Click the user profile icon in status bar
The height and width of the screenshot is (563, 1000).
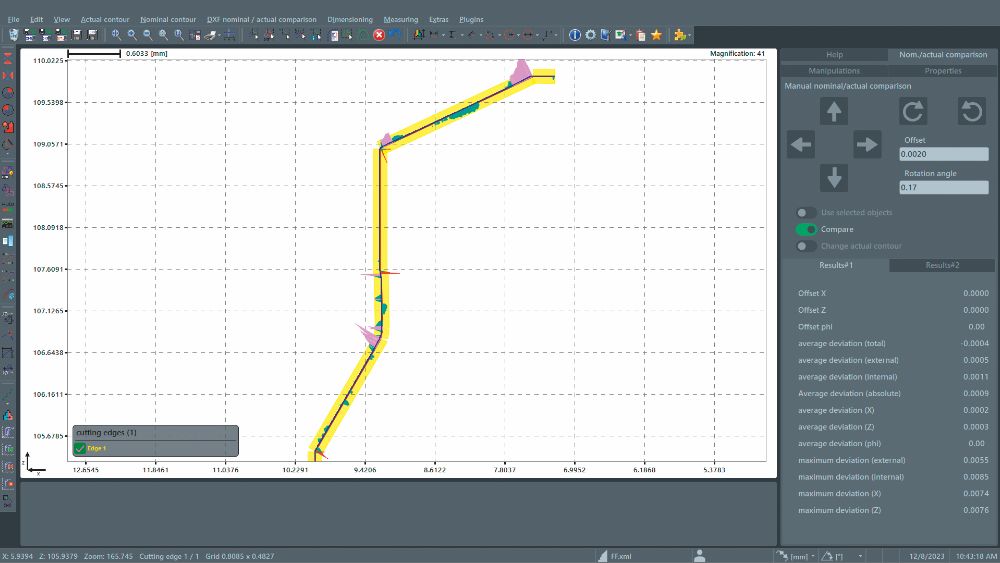coord(700,555)
